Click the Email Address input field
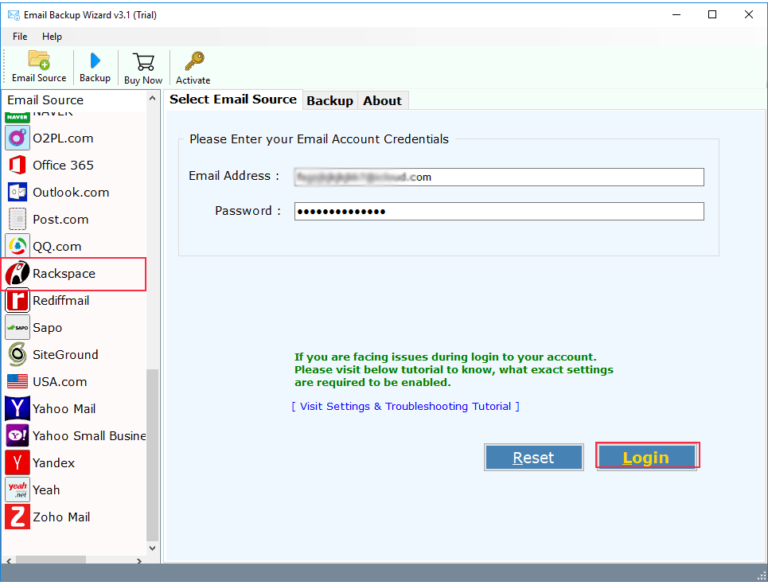This screenshot has width=768, height=585. pos(499,177)
